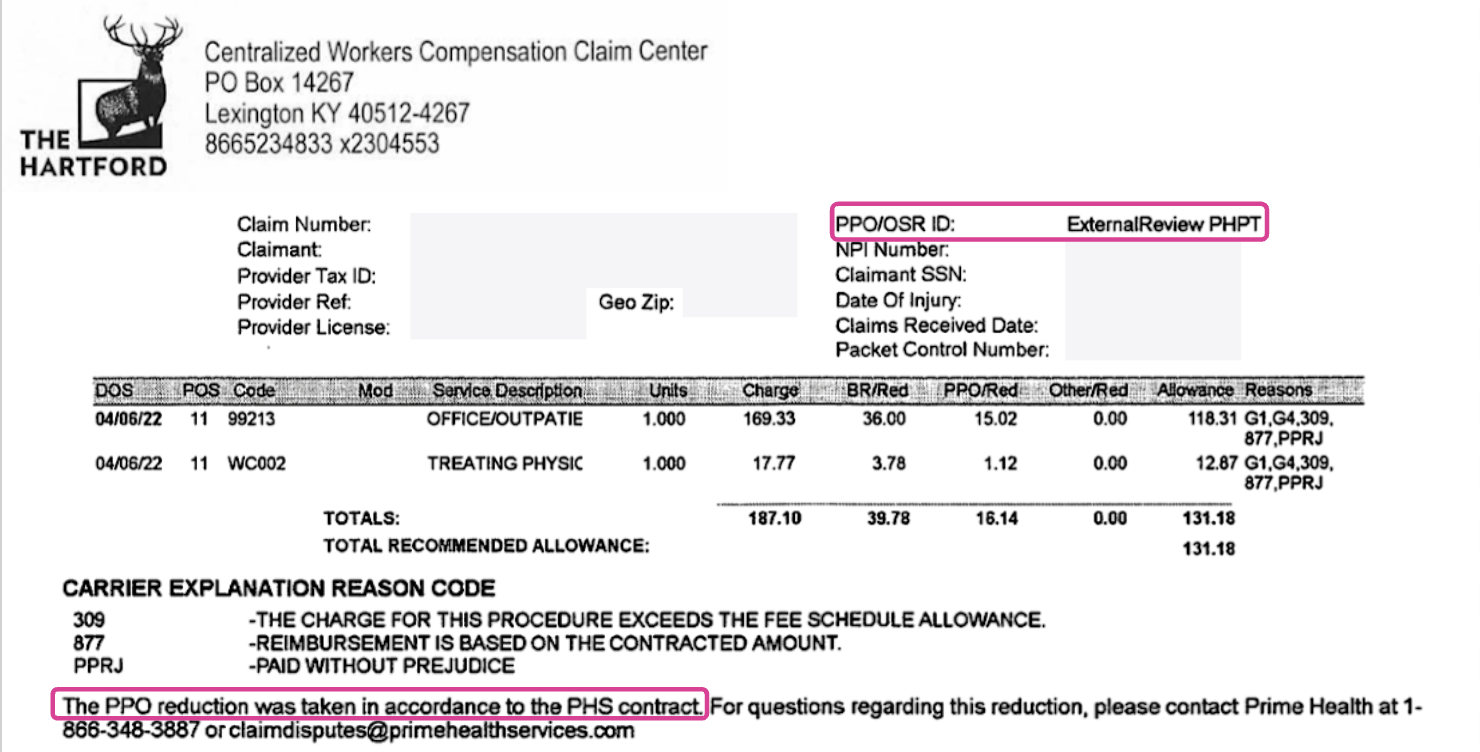Click the DOS column header
This screenshot has height=752, width=1480.
[x=113, y=390]
